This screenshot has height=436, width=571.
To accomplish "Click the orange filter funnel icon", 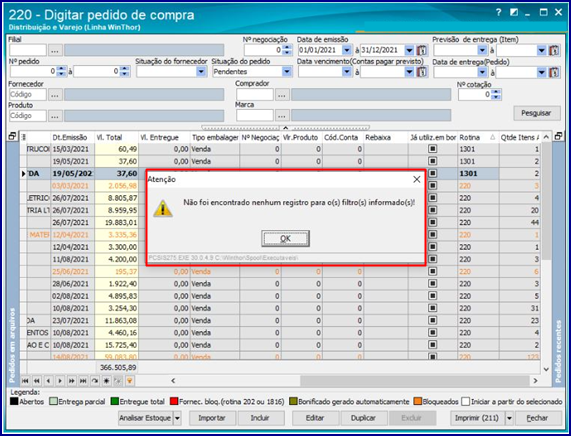I will (x=130, y=381).
